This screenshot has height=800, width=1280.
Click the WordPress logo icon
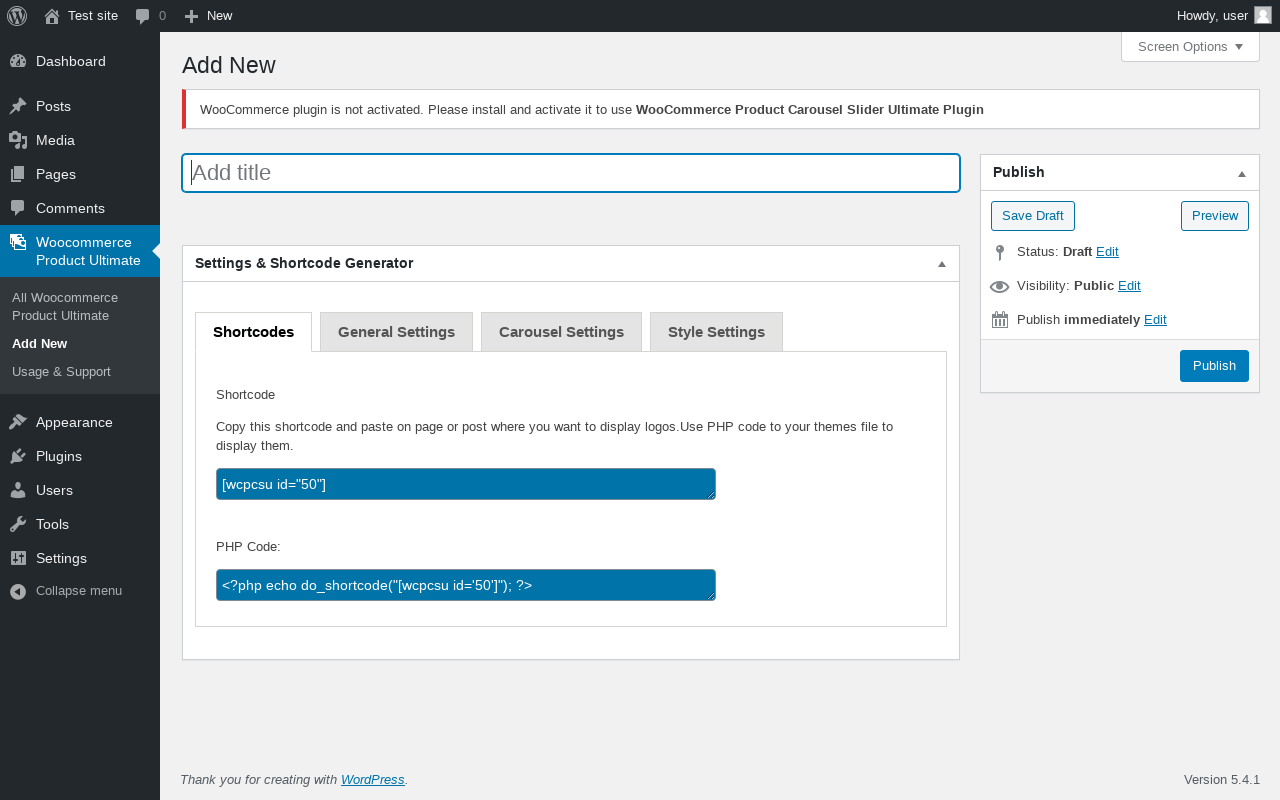pyautogui.click(x=17, y=15)
